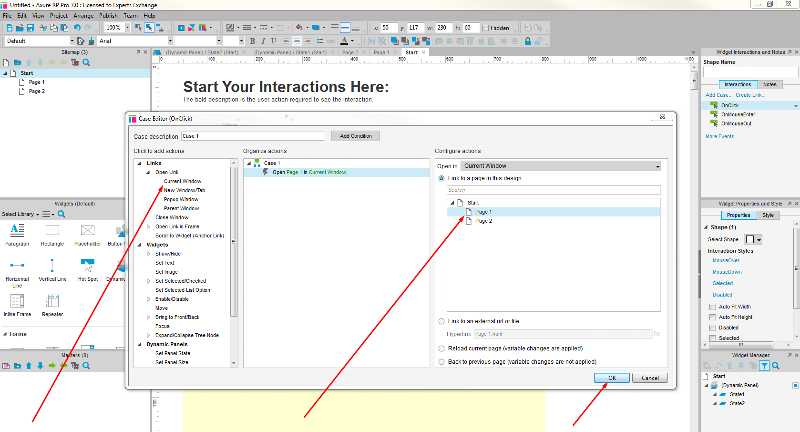Screen dimensions: 800x432
Task: Click the Save disk icon in the toolbar
Action: click(30, 28)
